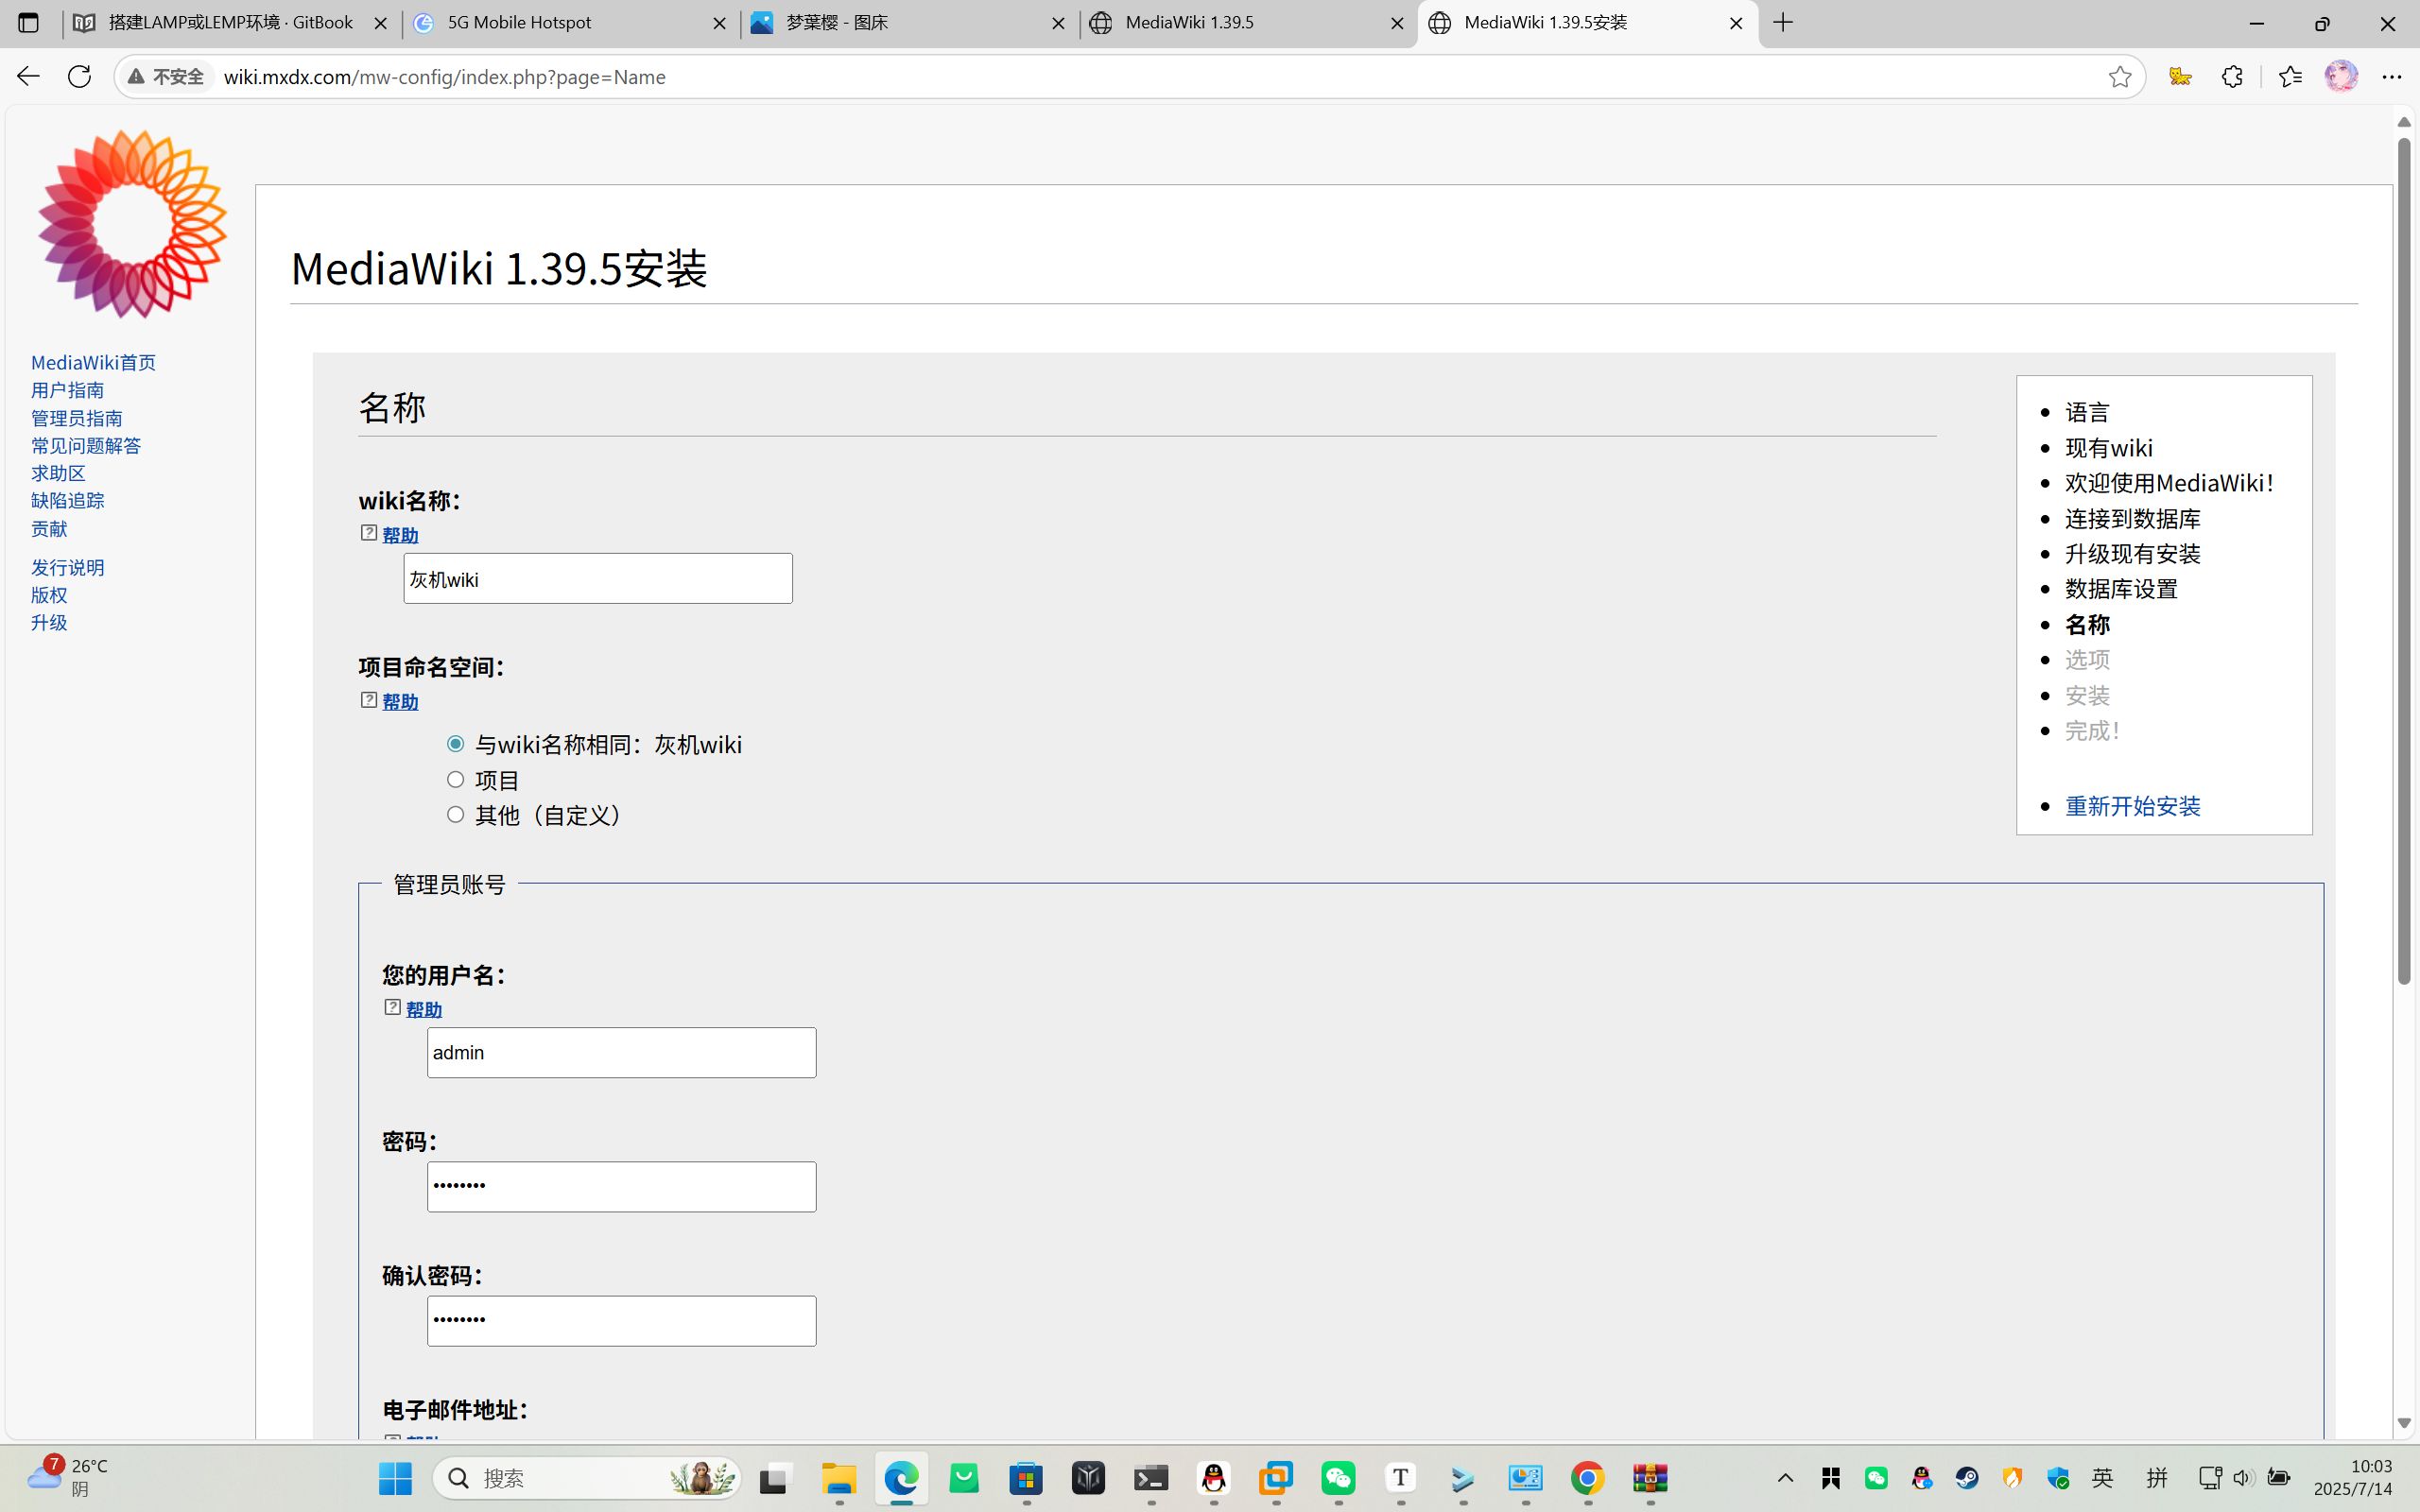Focus the 确认密码 password field

point(621,1321)
